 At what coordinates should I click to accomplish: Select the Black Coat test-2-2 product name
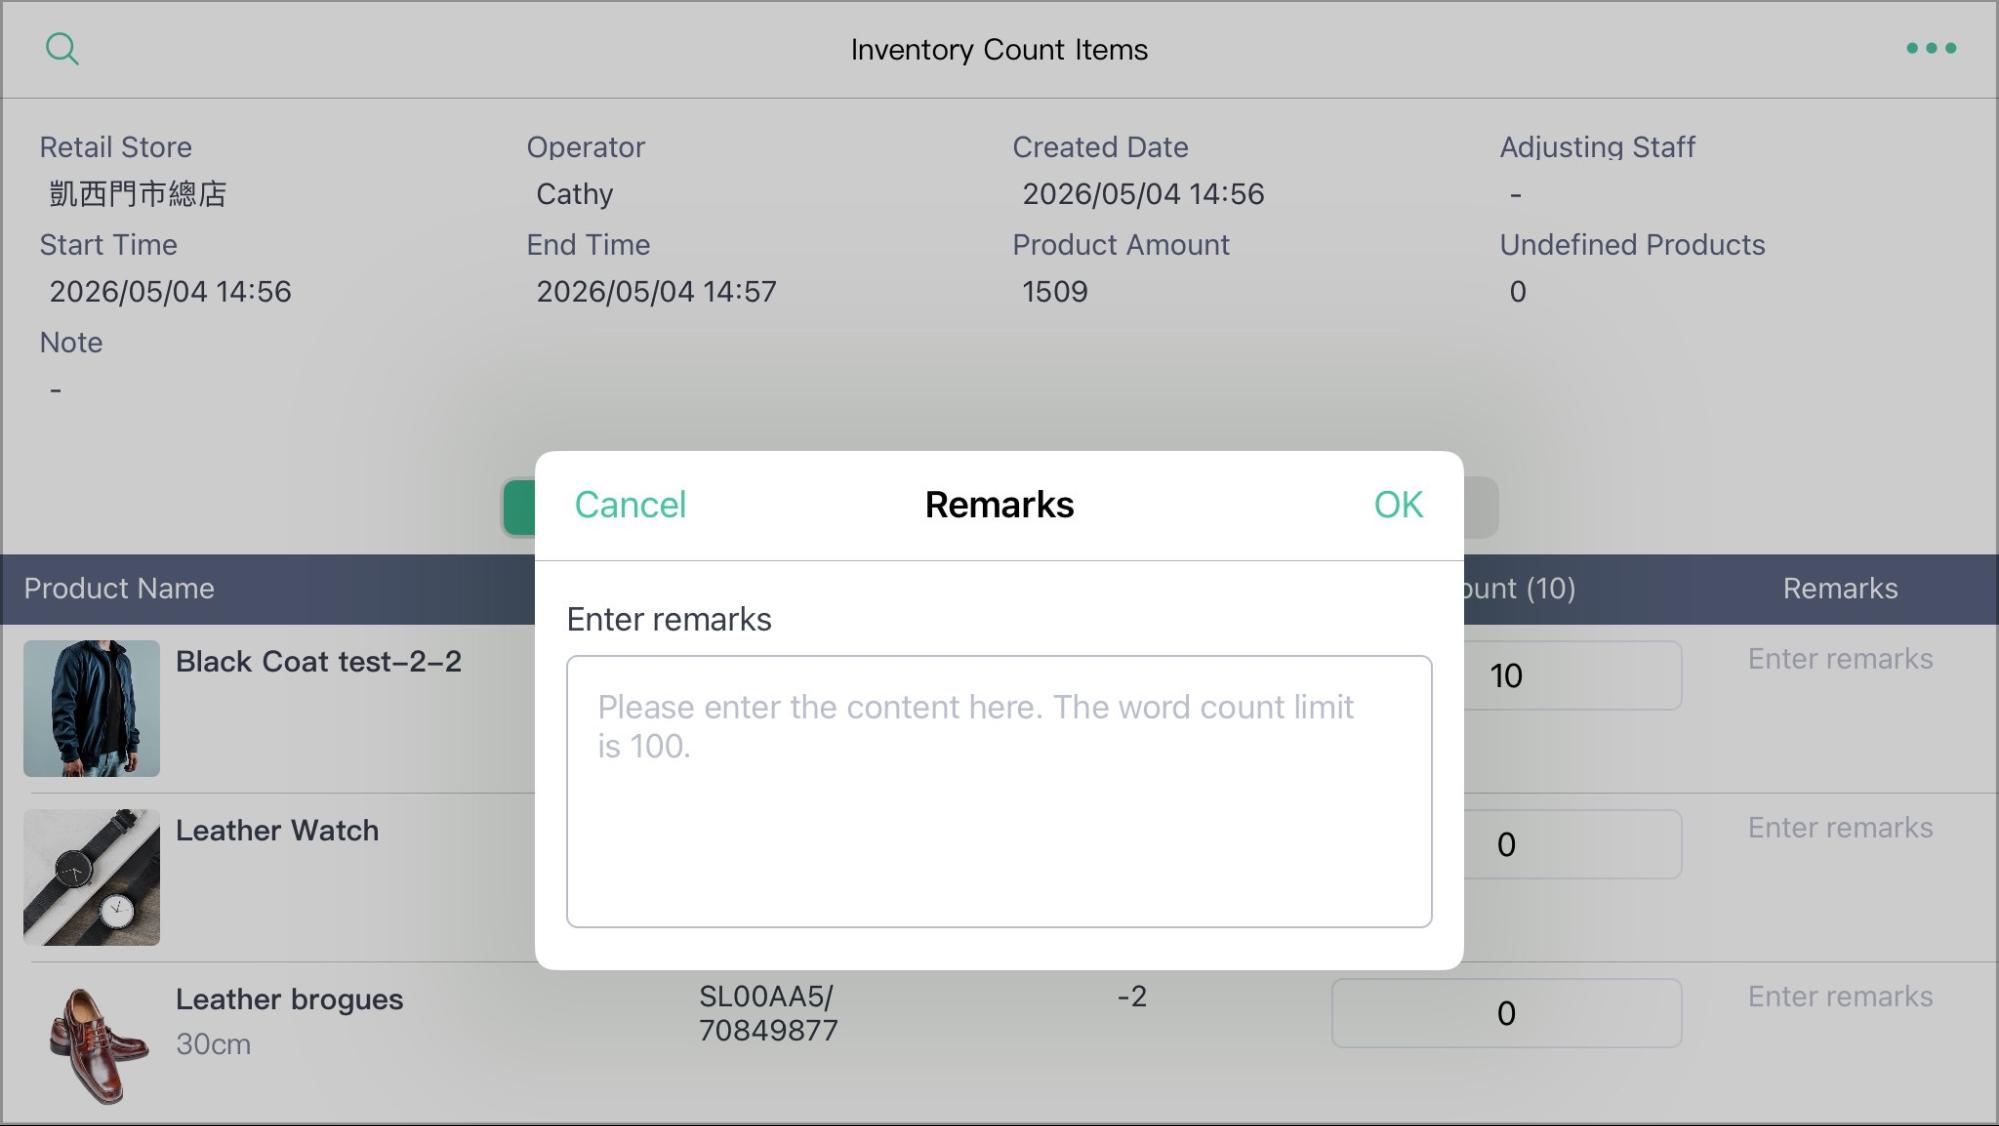318,661
